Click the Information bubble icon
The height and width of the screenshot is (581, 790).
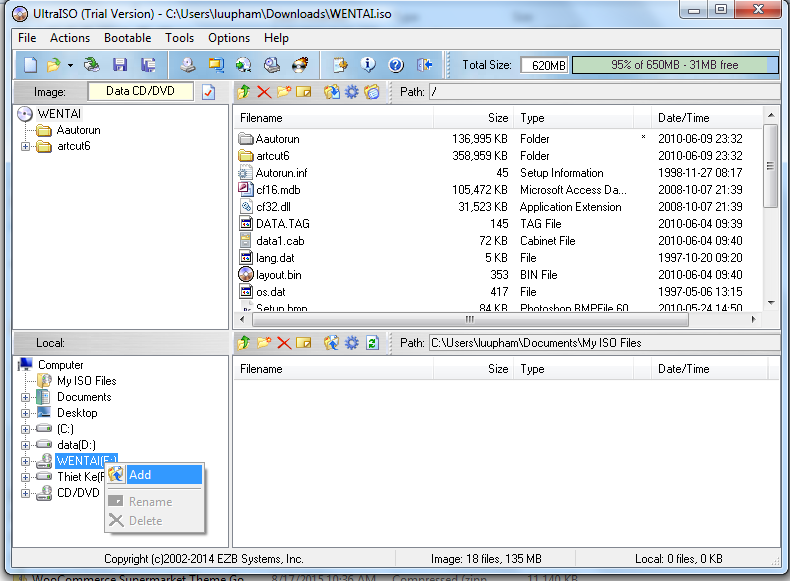pyautogui.click(x=368, y=65)
